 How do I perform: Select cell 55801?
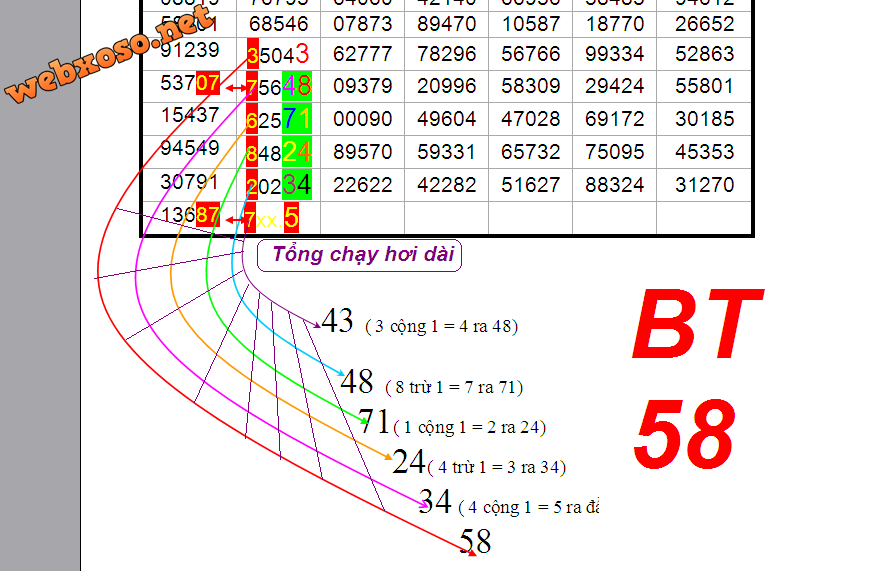coord(704,86)
